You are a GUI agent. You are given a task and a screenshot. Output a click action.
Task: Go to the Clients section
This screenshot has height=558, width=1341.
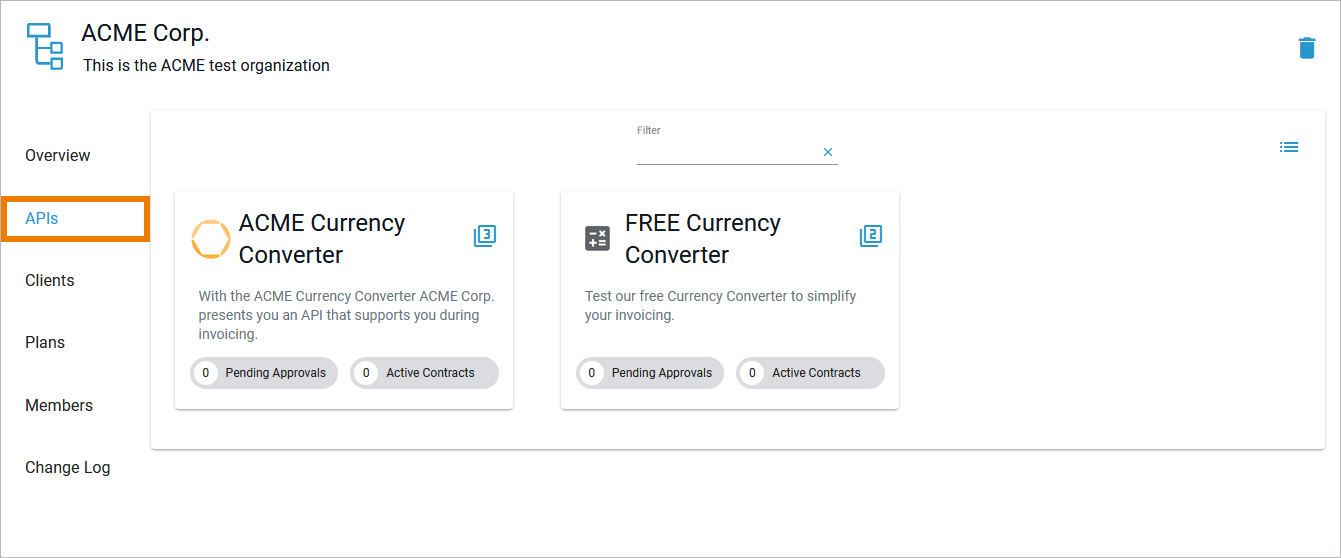pos(50,281)
